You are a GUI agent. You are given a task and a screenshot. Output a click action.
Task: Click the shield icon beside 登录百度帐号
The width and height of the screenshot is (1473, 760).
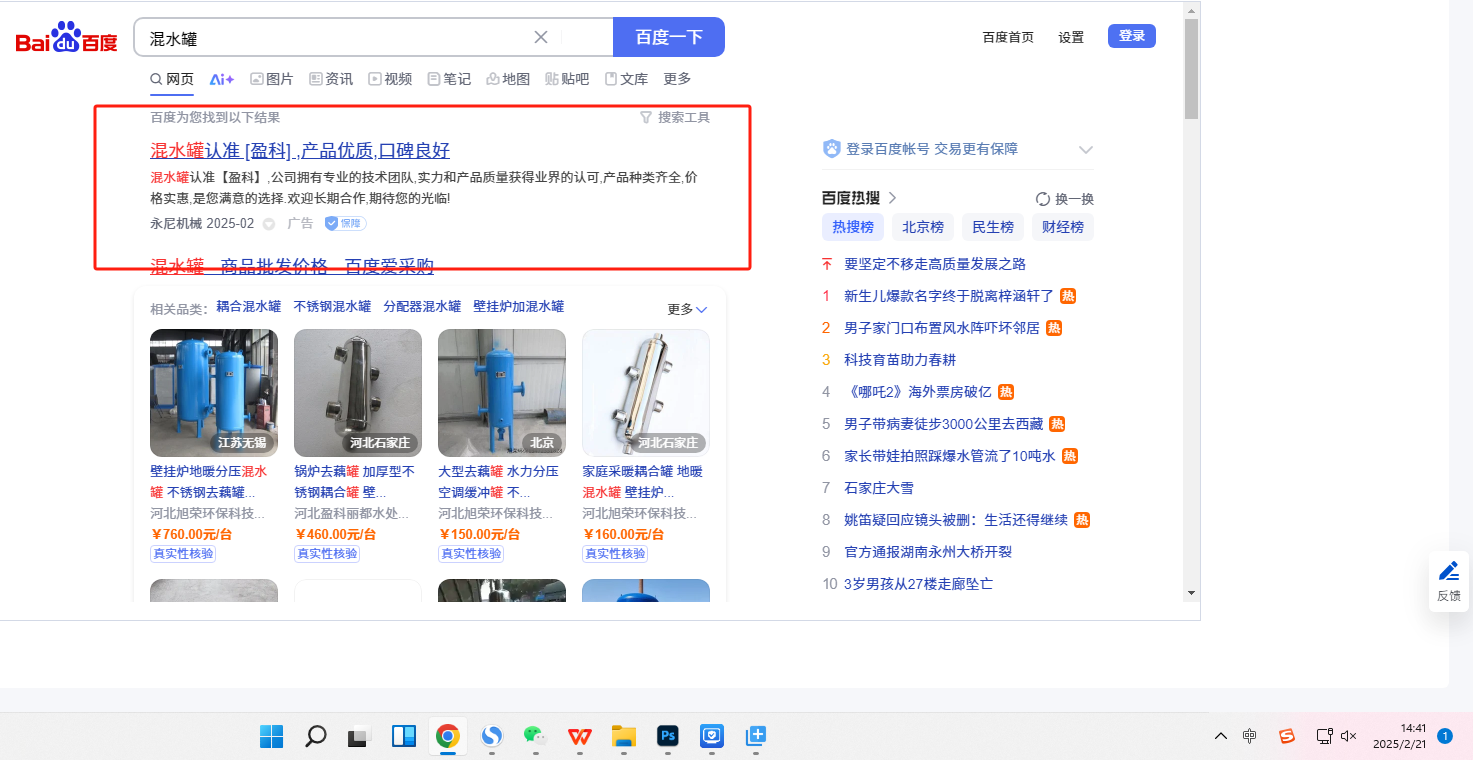pyautogui.click(x=831, y=149)
